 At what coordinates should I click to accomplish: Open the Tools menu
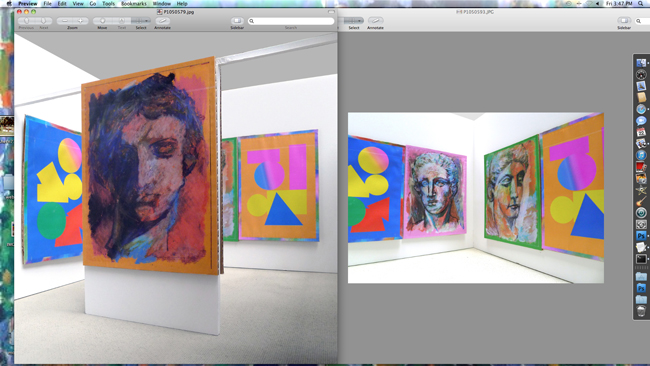(x=108, y=3)
